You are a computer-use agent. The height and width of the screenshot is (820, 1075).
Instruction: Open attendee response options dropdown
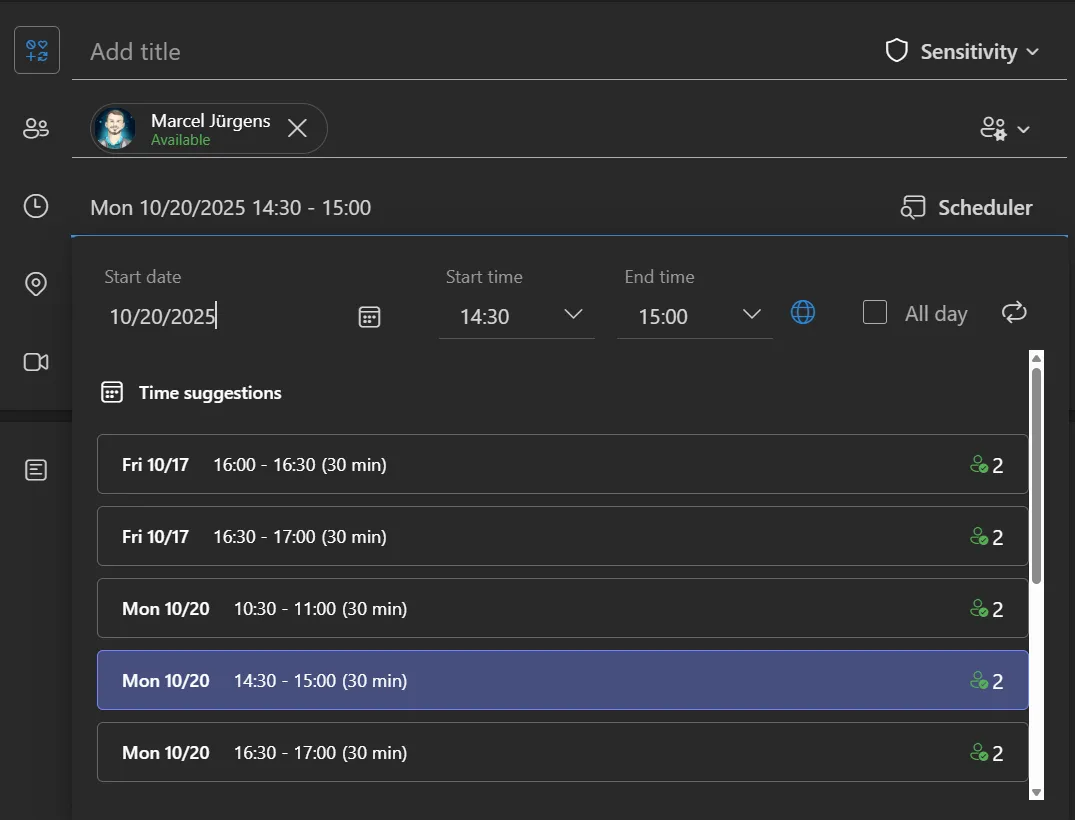coord(1005,129)
